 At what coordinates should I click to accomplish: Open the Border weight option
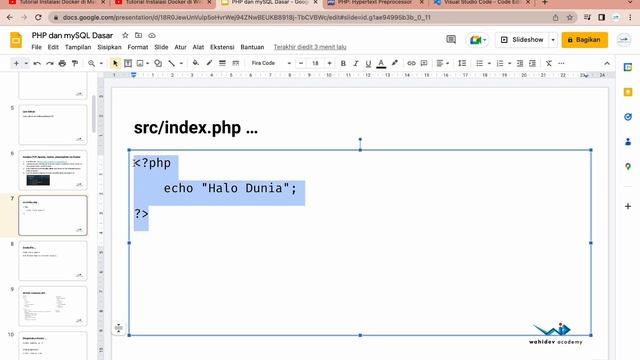tap(222, 63)
